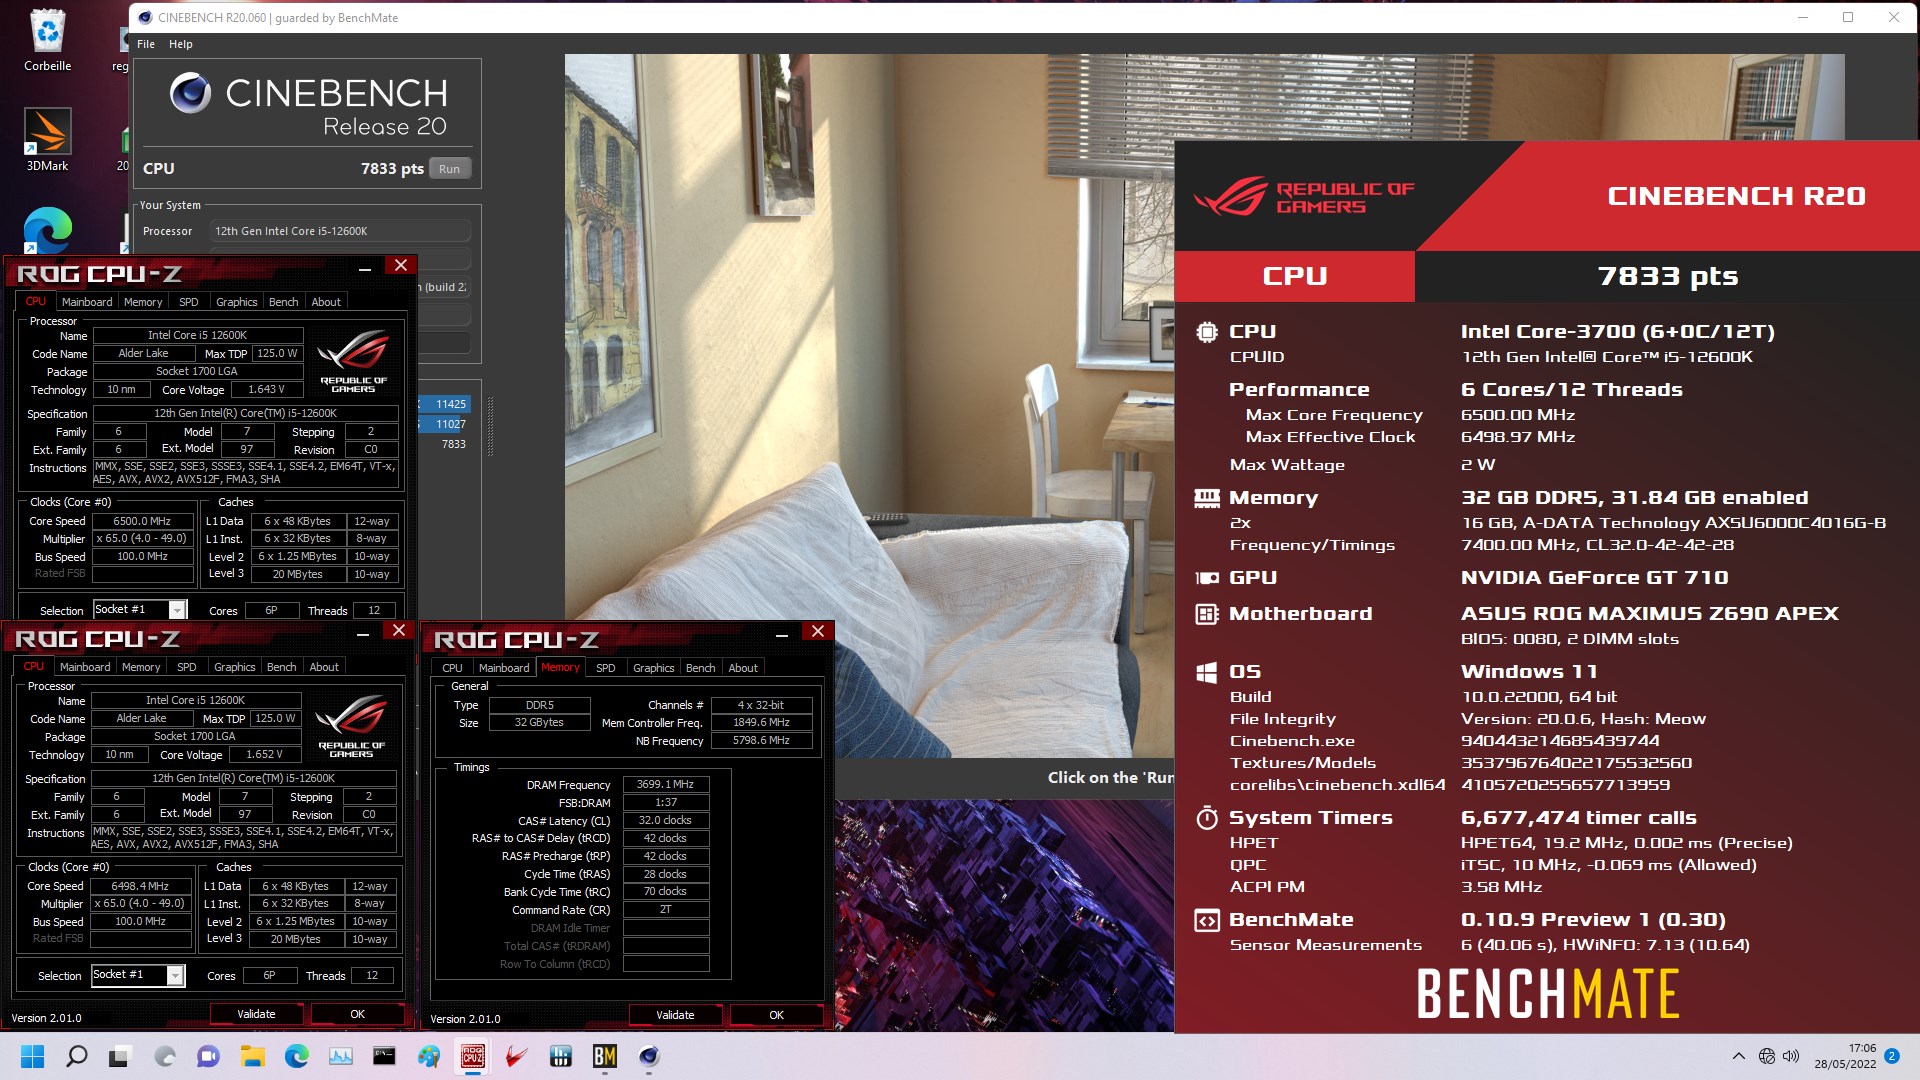Select CPU tab in Memory CPU-Z window
The image size is (1920, 1080).
coord(453,667)
